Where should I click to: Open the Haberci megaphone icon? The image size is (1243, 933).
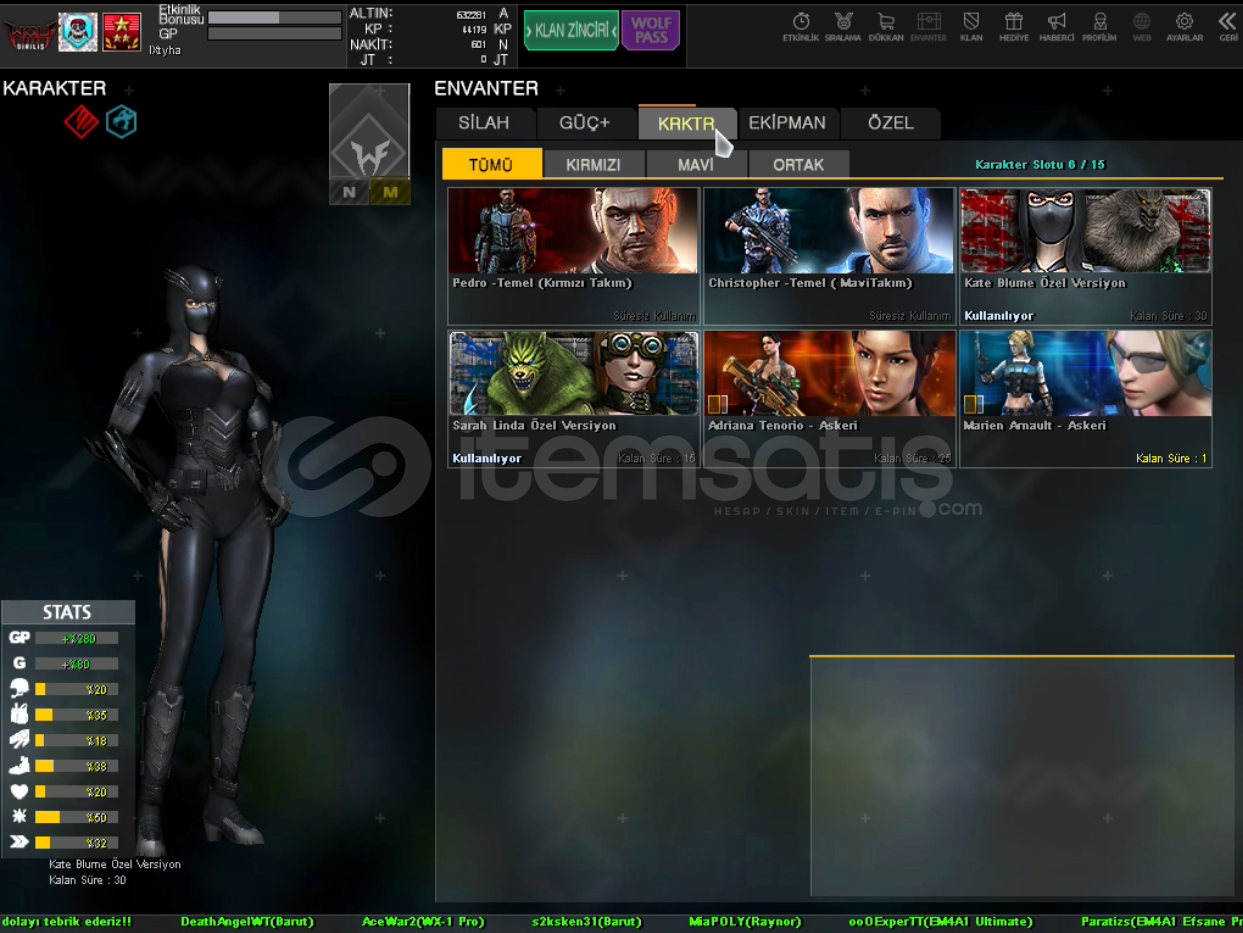pyautogui.click(x=1057, y=26)
